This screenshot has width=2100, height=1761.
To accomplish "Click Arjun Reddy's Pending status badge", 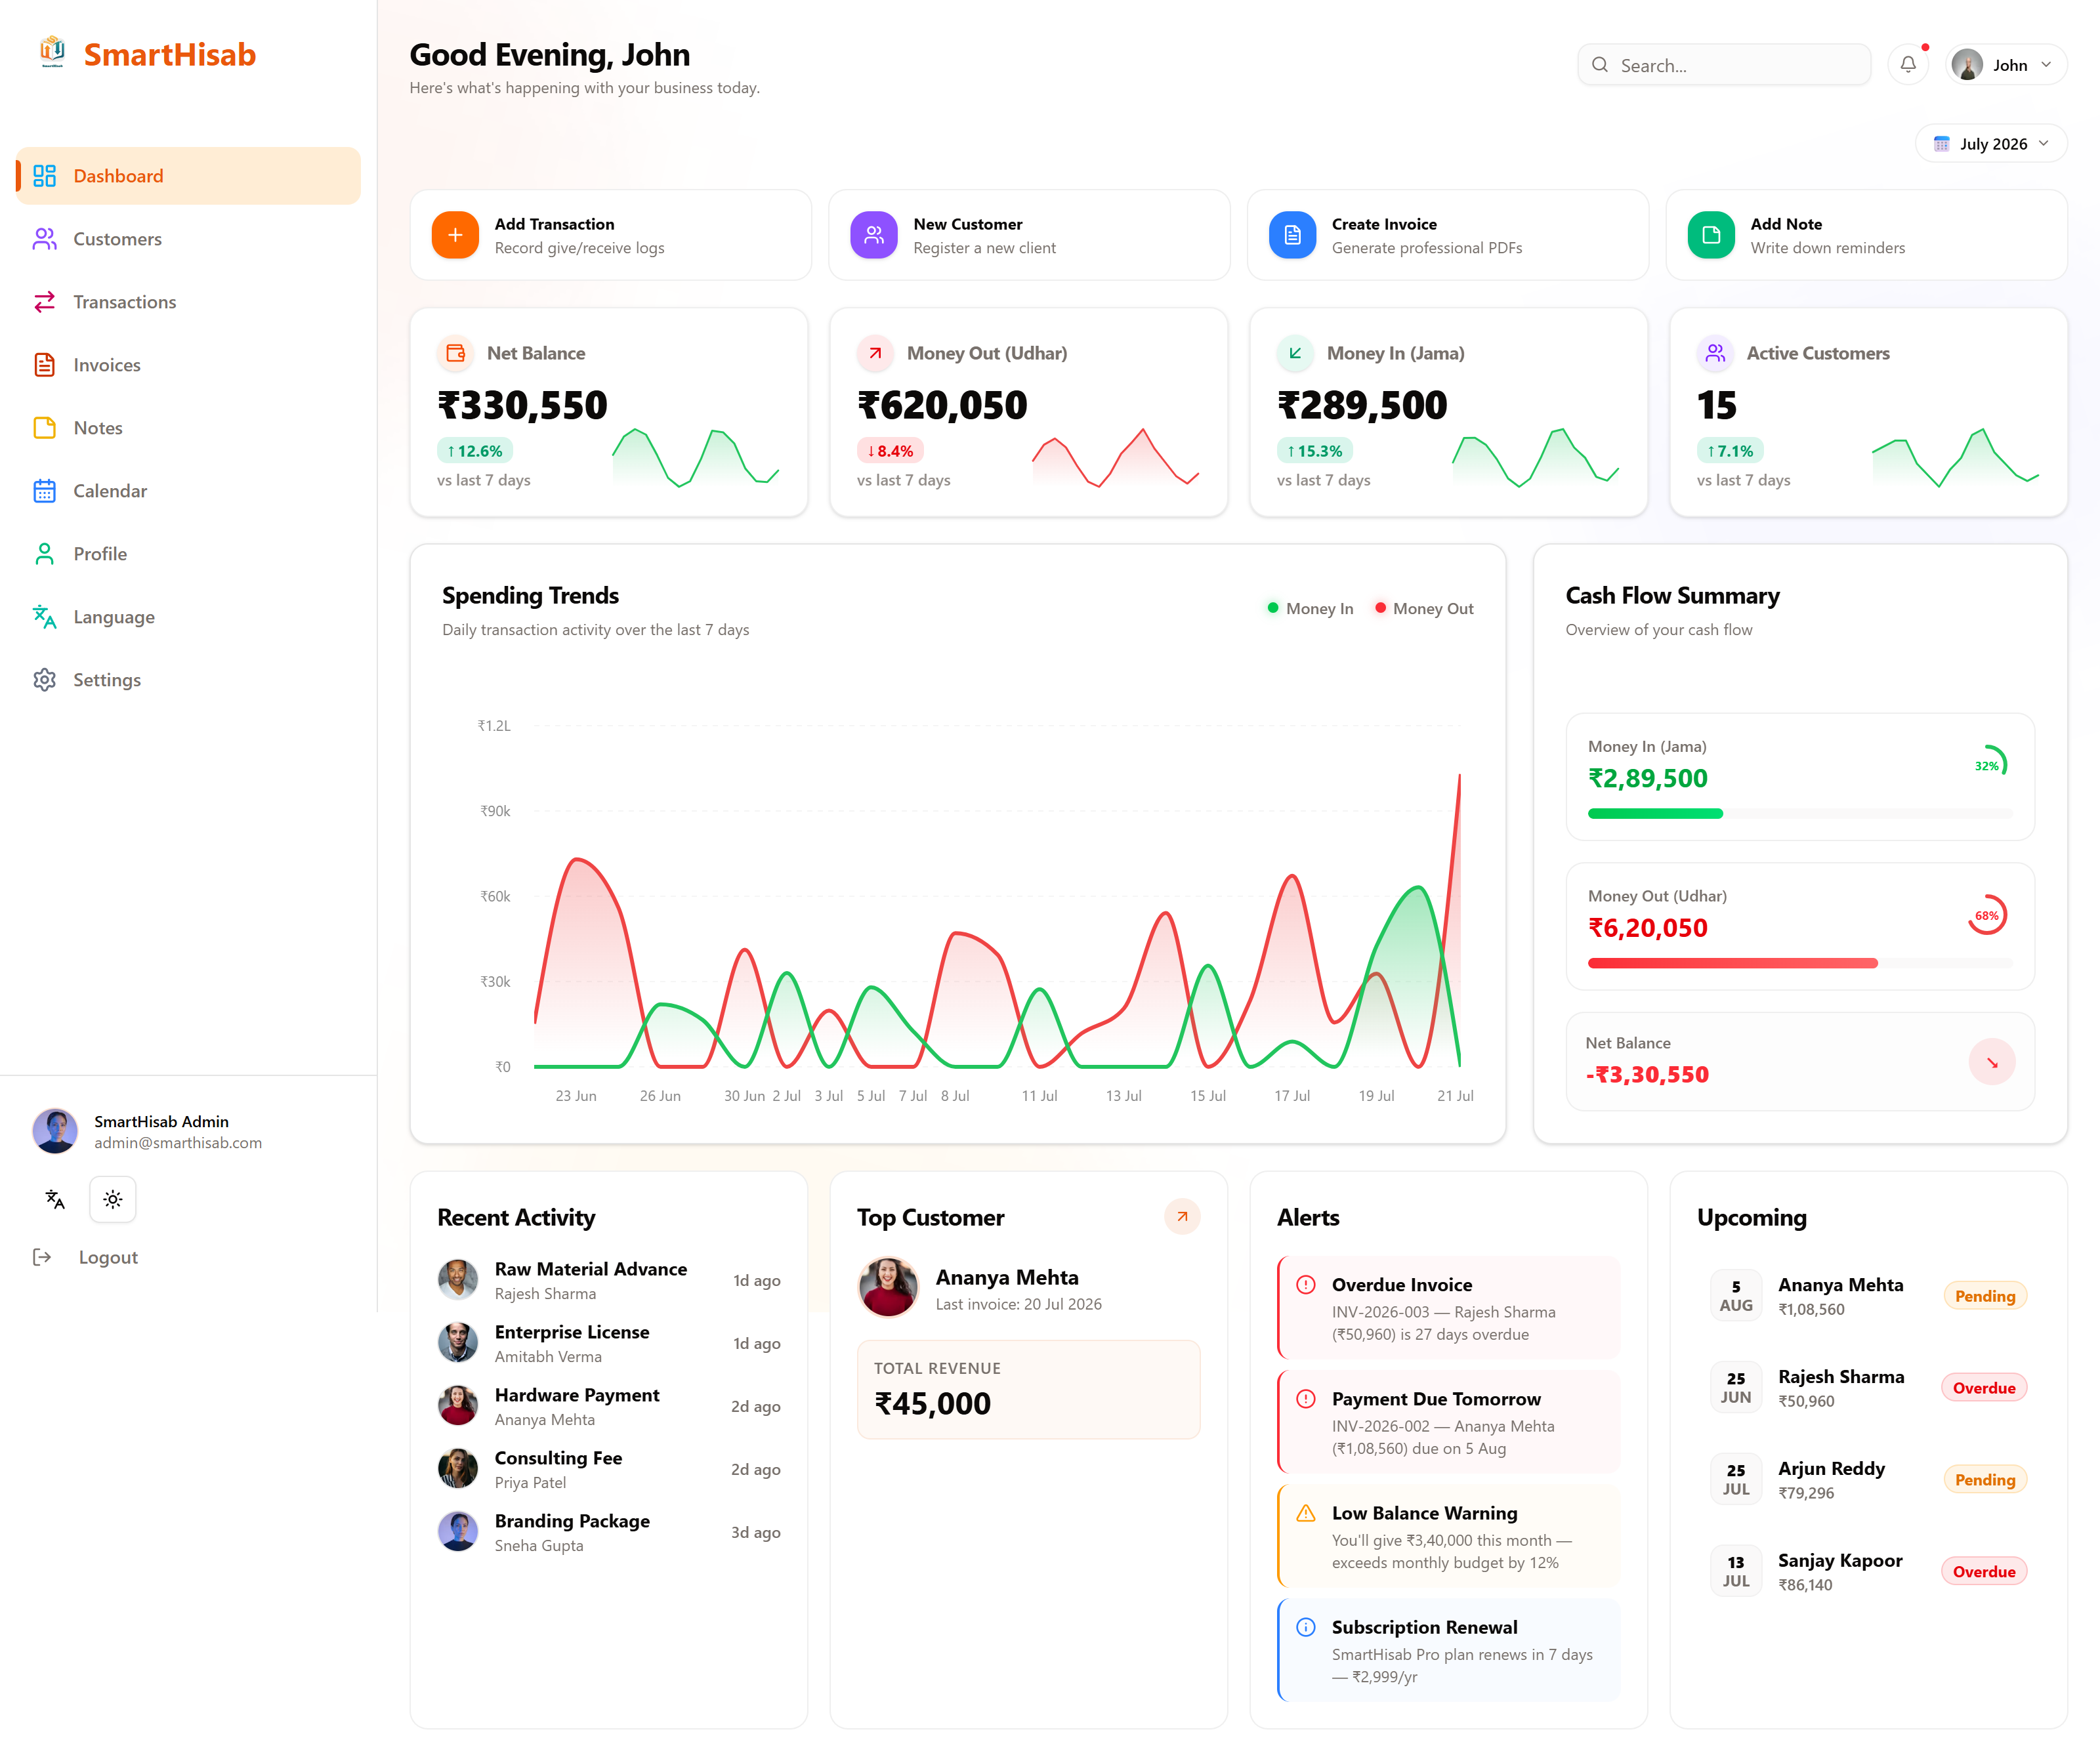I will click(x=1985, y=1480).
